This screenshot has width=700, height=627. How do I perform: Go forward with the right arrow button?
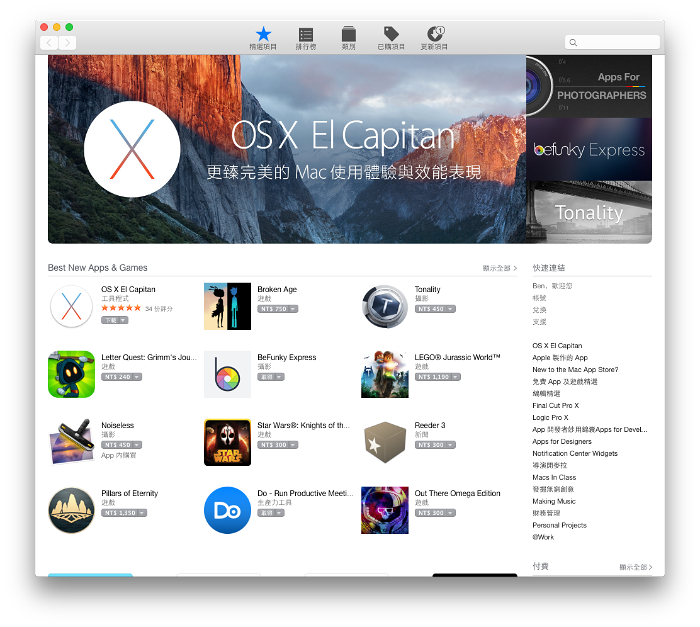[x=67, y=43]
